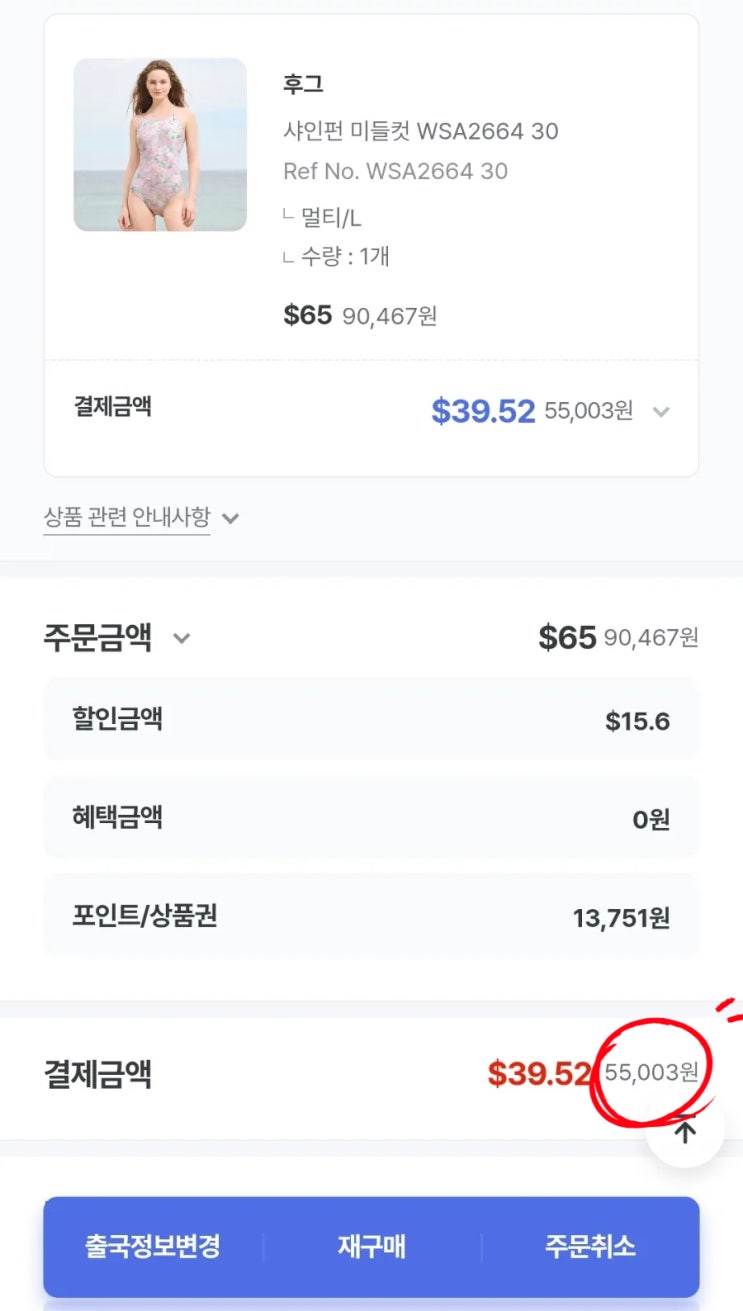Select the 주문취소 button
The image size is (743, 1311).
(x=589, y=1247)
